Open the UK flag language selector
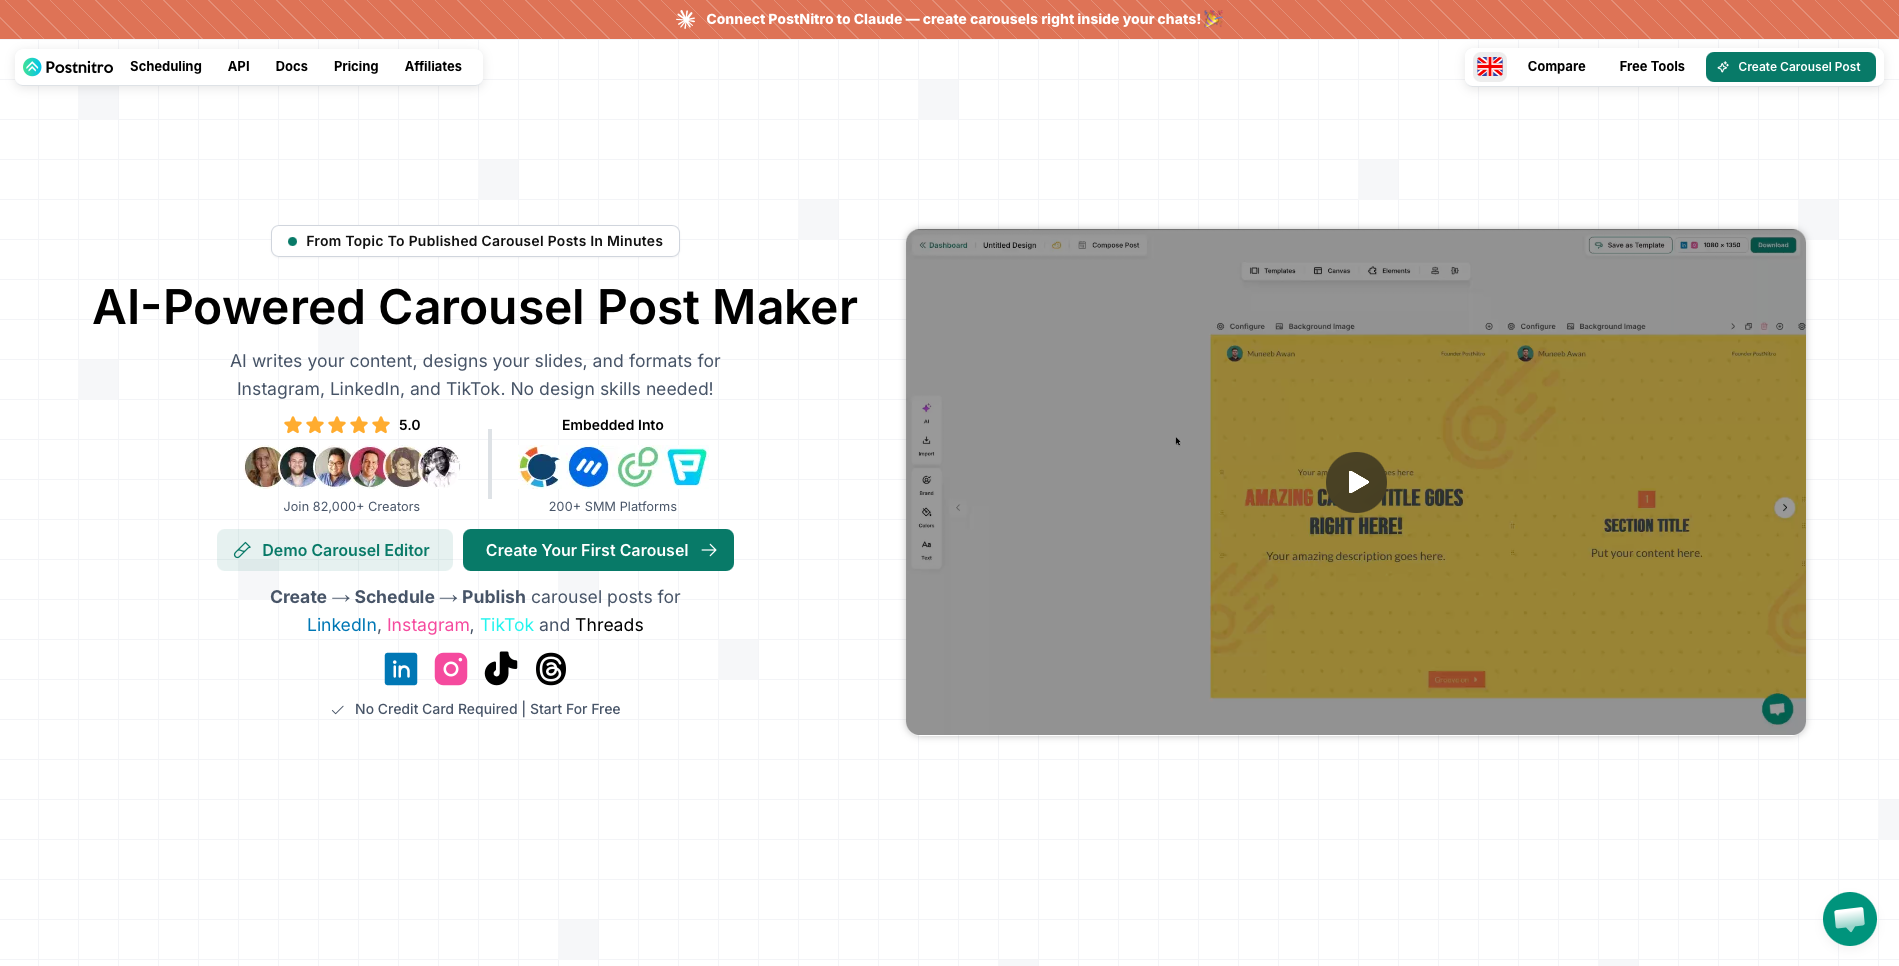The image size is (1899, 966). (x=1490, y=66)
